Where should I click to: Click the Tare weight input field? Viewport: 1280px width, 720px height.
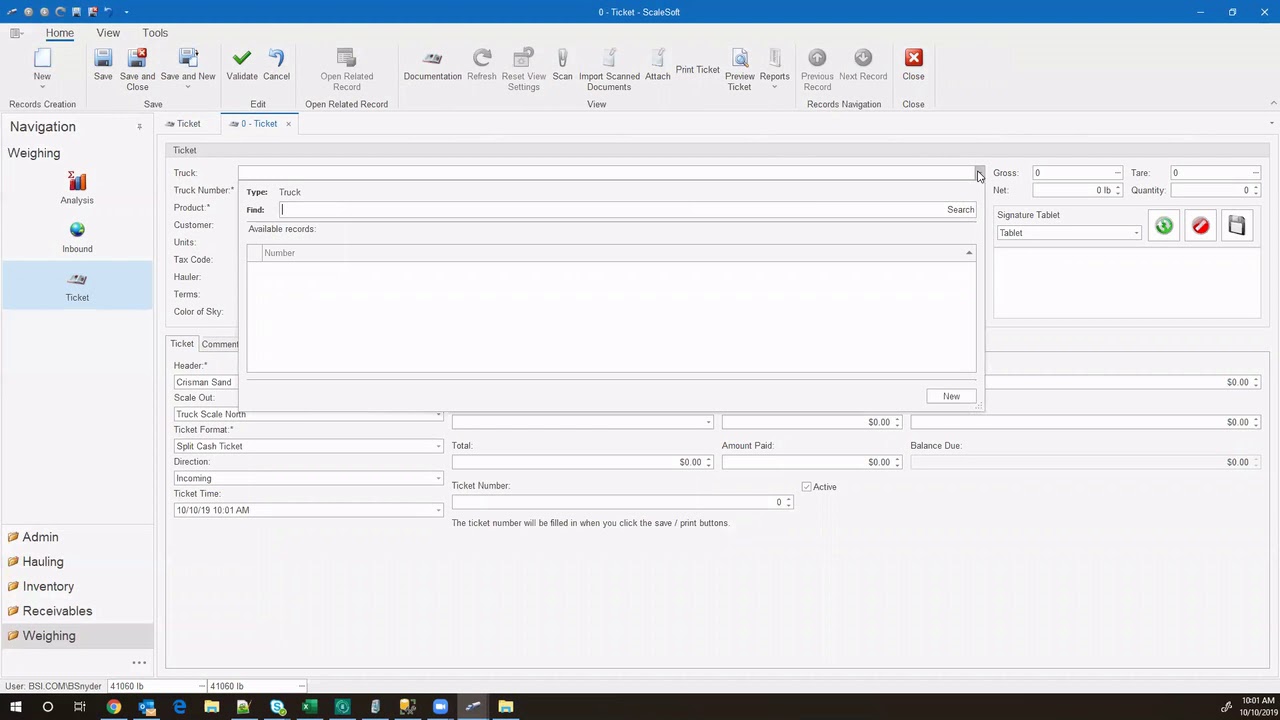(x=1216, y=173)
